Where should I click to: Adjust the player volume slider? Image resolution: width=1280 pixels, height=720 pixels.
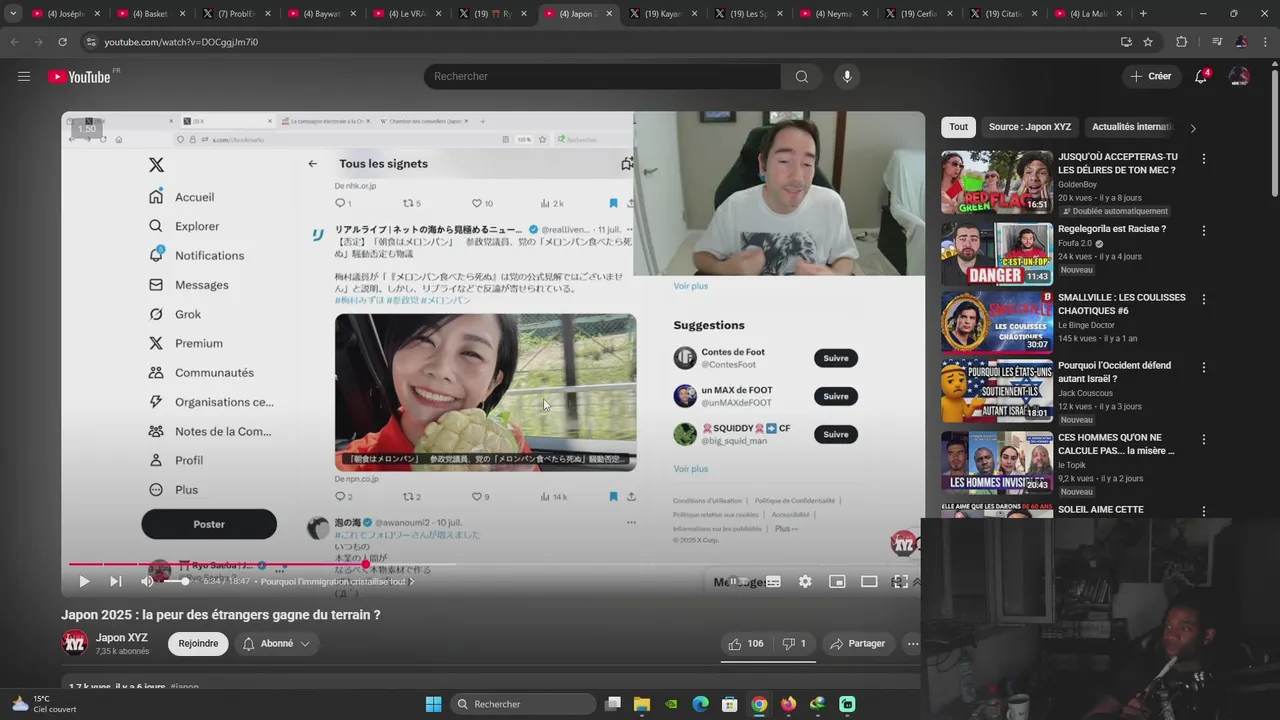[x=177, y=581]
